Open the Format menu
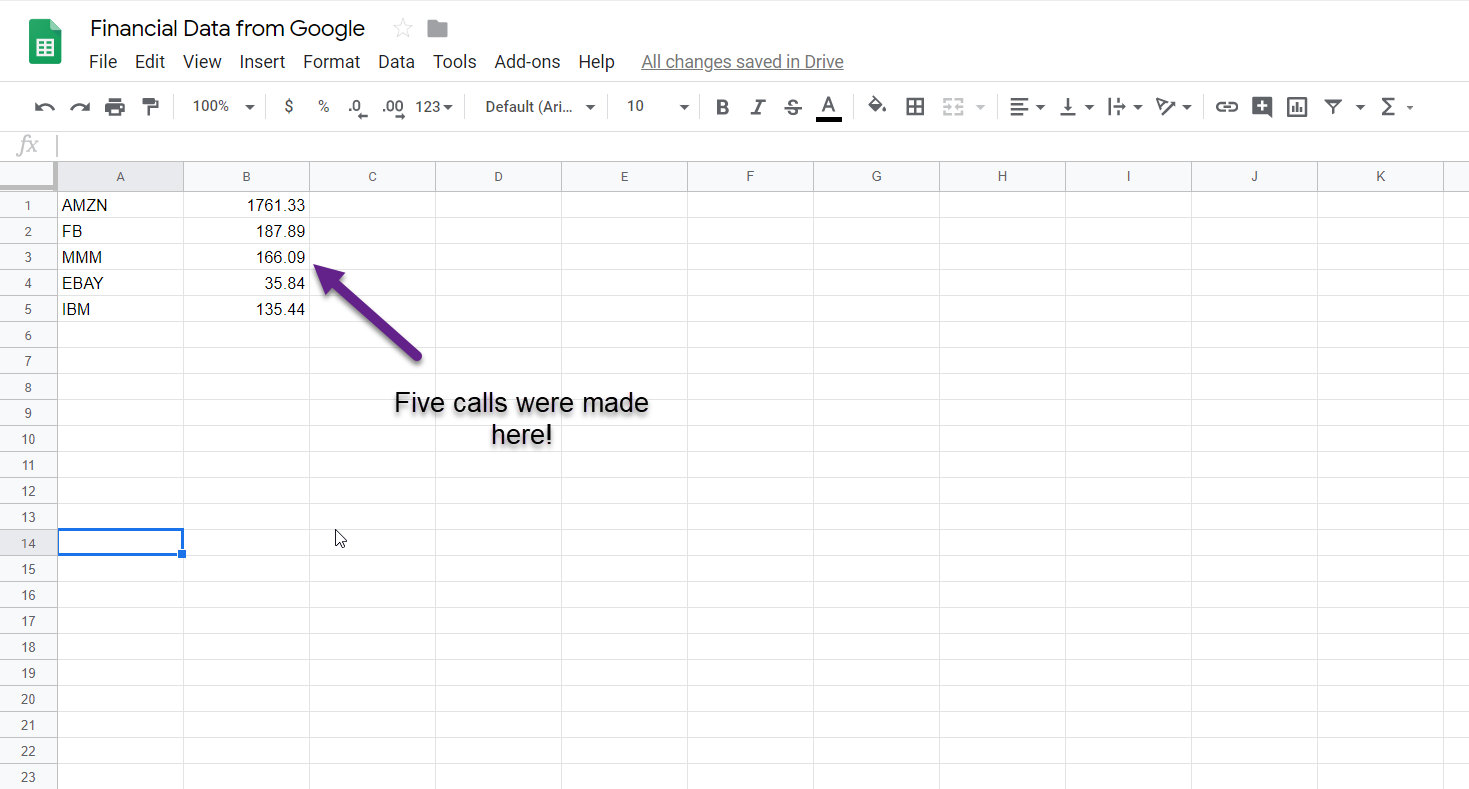The image size is (1469, 789). click(x=331, y=62)
